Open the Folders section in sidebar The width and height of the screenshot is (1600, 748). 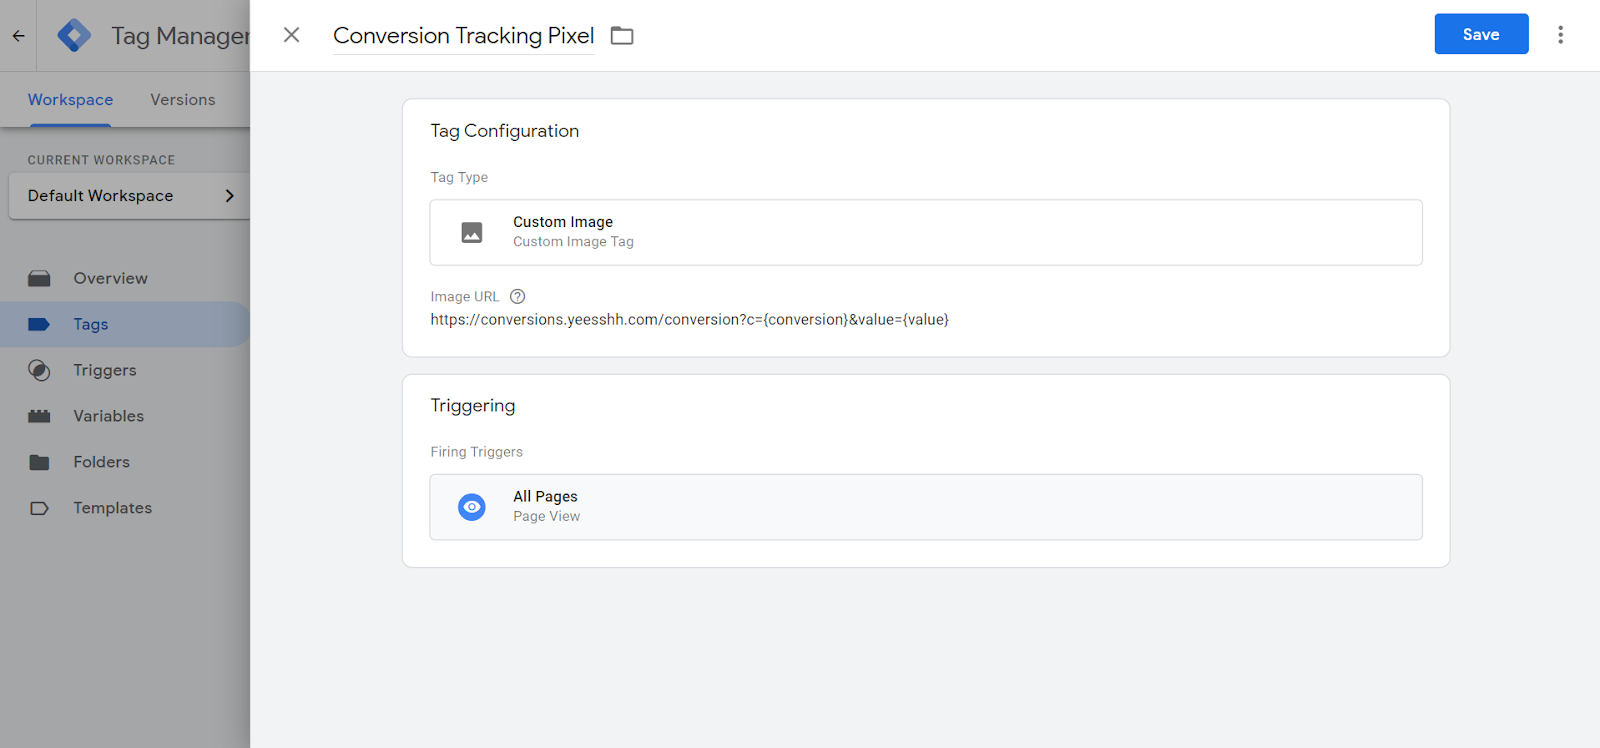[x=101, y=462]
